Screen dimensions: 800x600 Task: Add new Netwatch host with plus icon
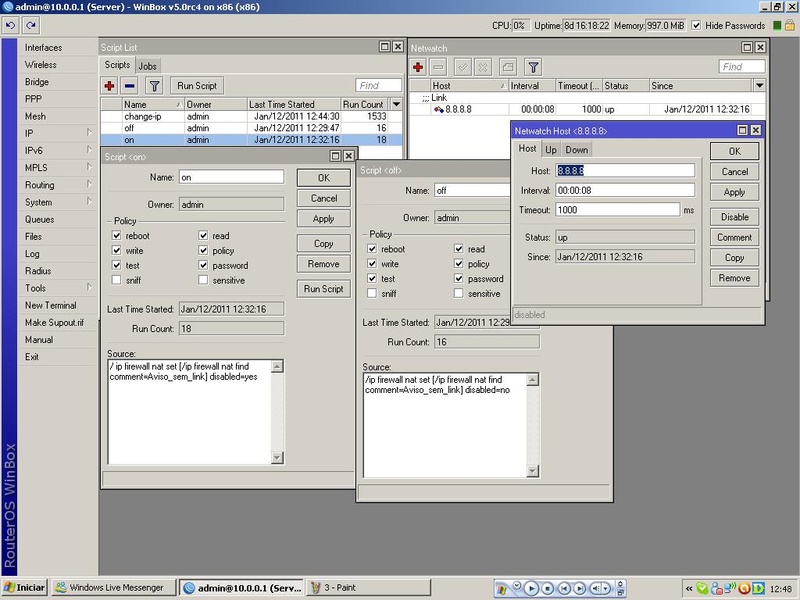(x=418, y=67)
